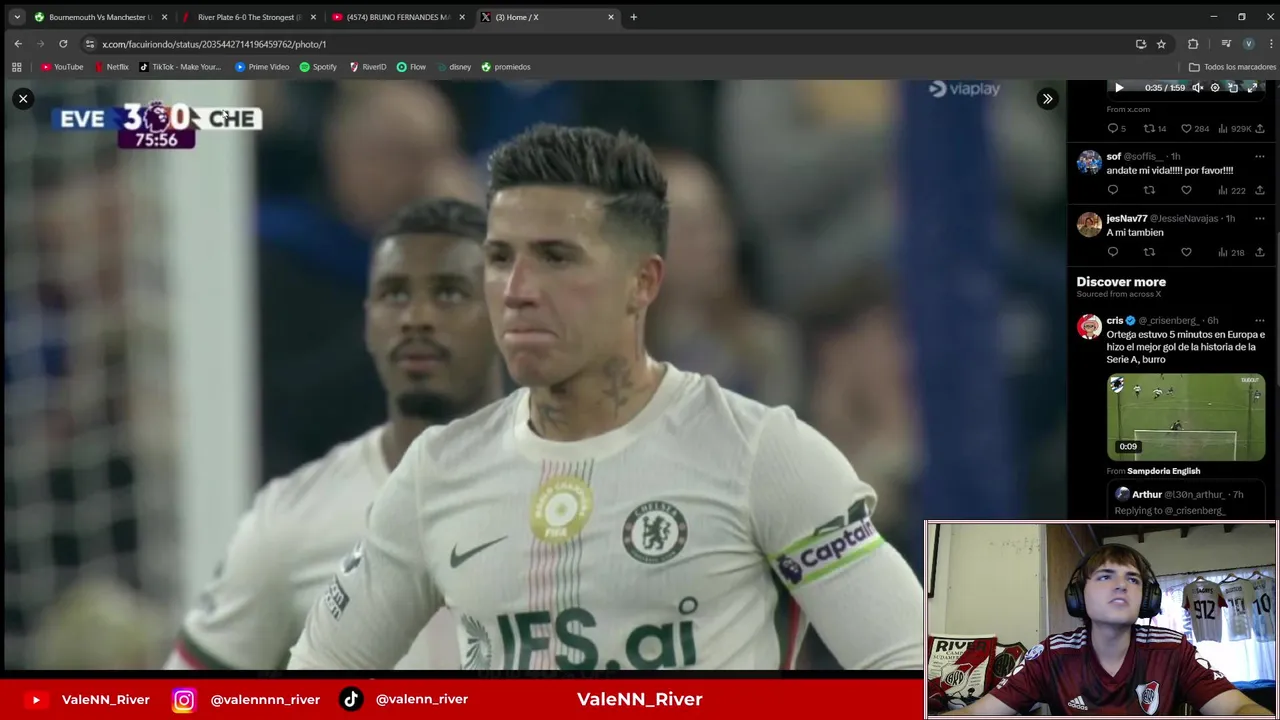This screenshot has width=1280, height=720.
Task: Open the Chrome profile V avatar
Action: pyautogui.click(x=1248, y=44)
